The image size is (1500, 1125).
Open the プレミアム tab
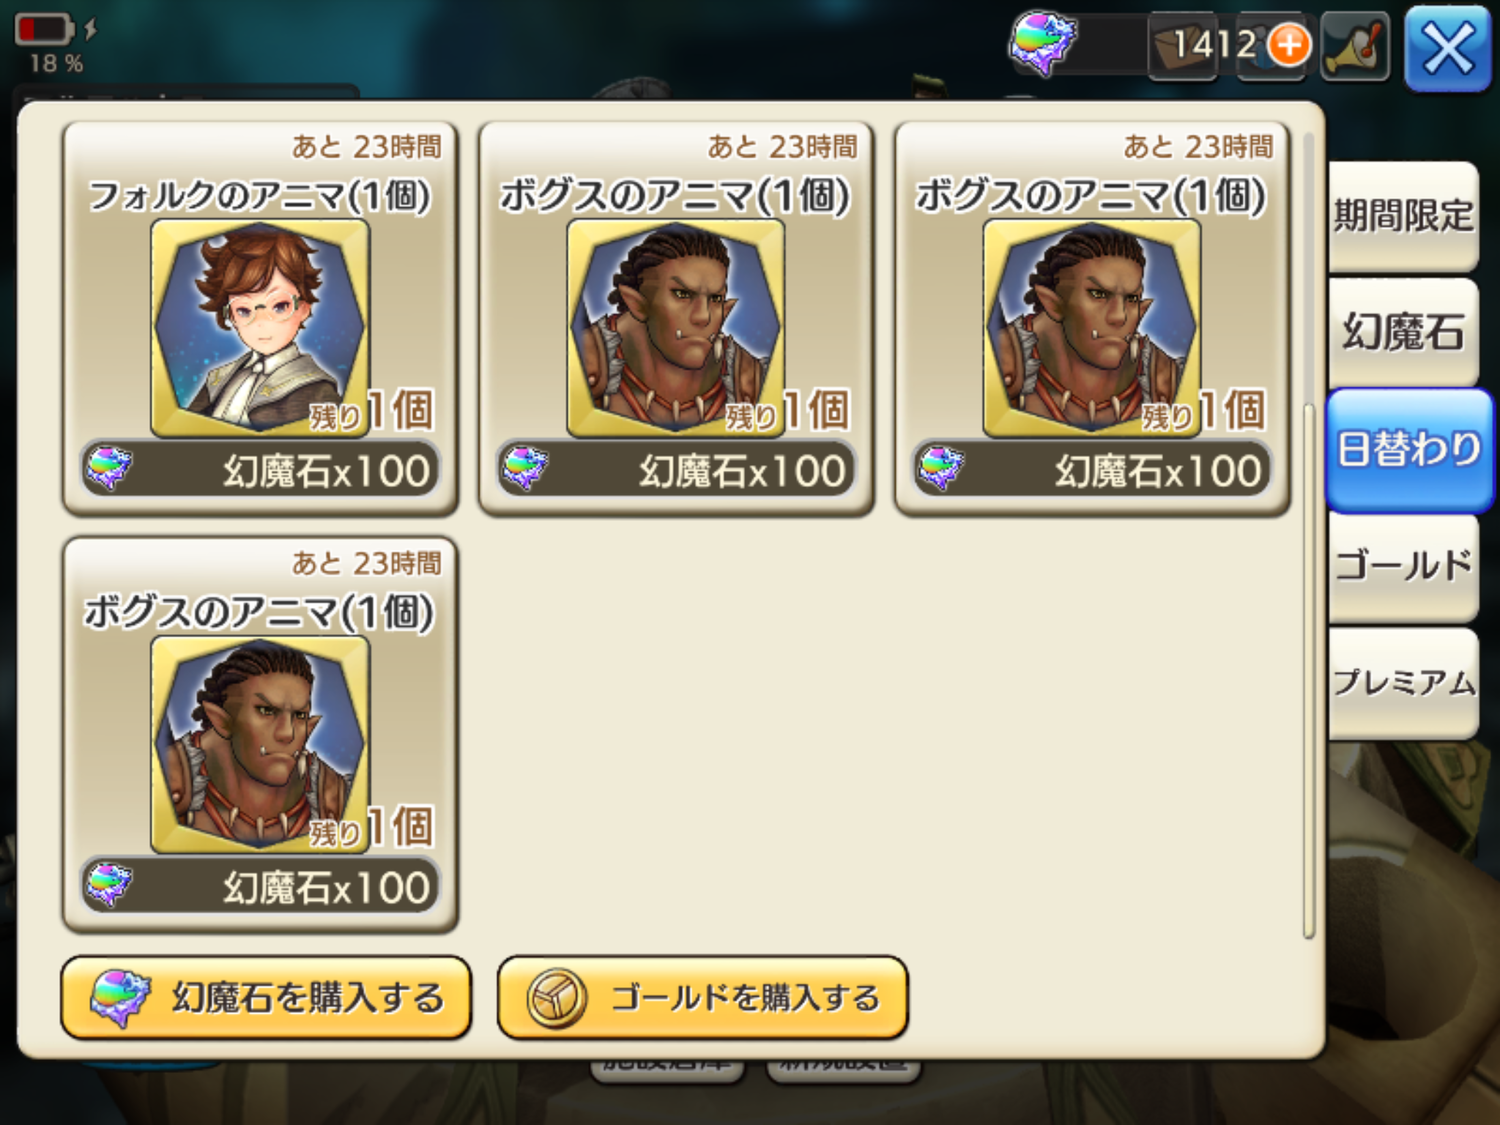tap(1403, 683)
